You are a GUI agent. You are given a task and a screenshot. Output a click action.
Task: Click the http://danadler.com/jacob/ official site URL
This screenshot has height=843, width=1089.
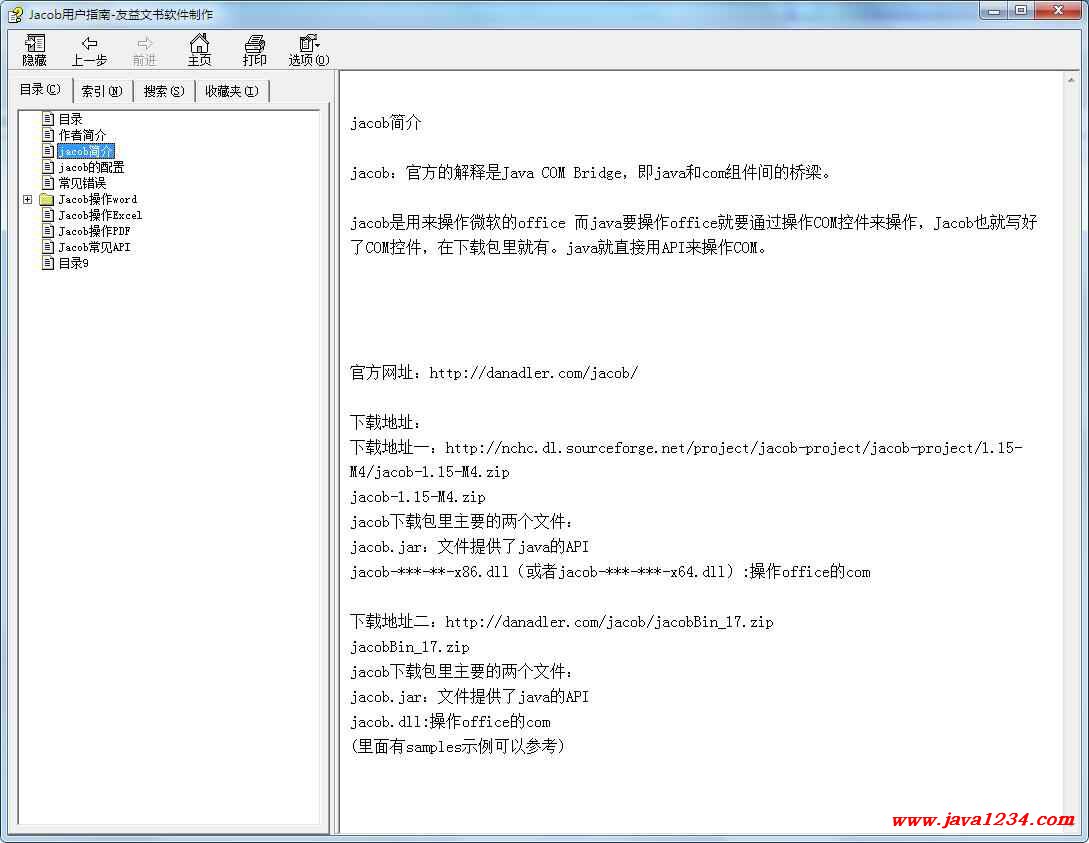[x=533, y=373]
